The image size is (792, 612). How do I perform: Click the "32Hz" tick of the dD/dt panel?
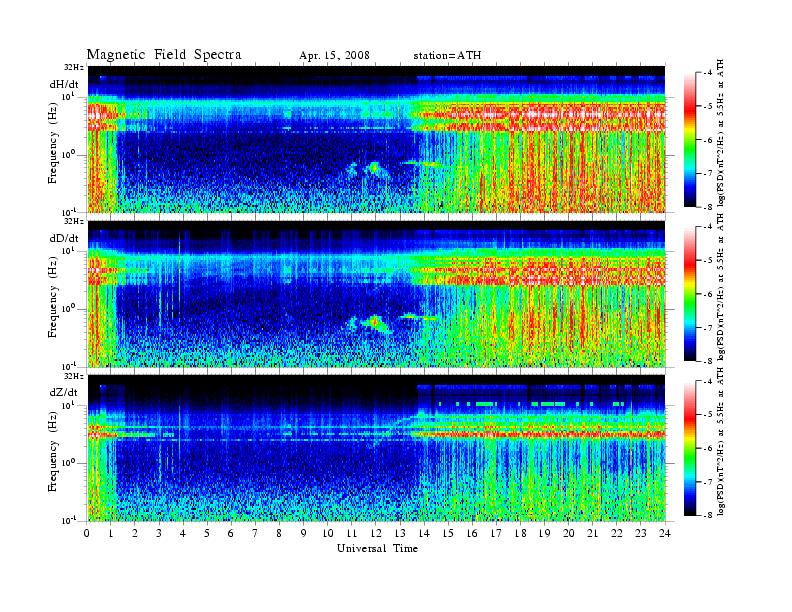74,221
